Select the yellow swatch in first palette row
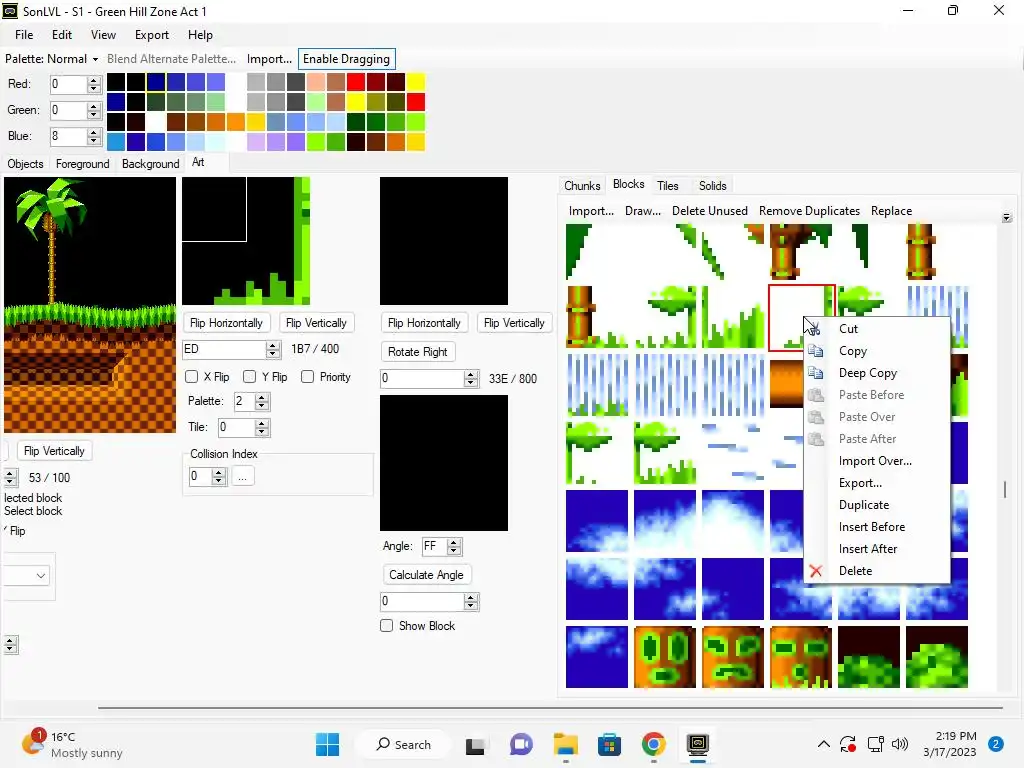This screenshot has height=768, width=1024. 415,82
